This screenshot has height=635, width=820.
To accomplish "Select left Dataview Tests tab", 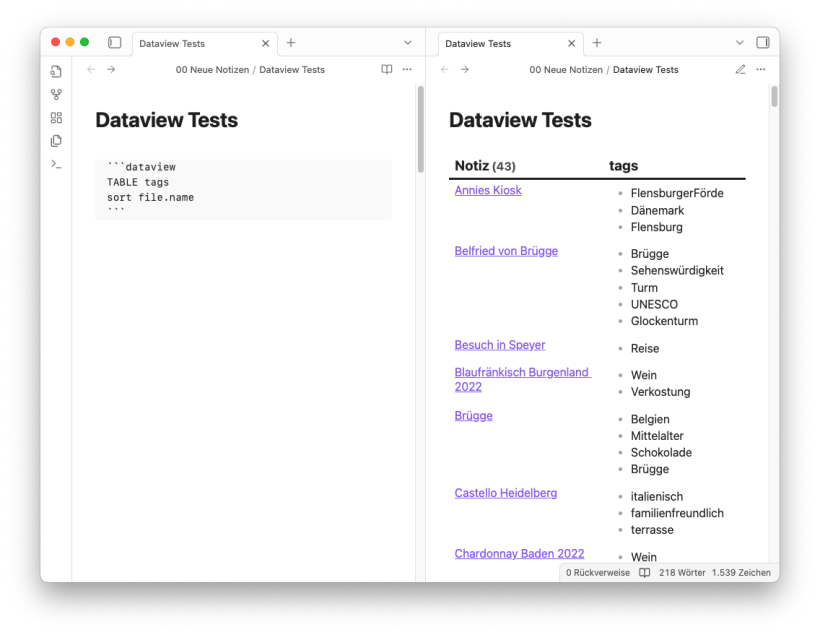I will pyautogui.click(x=204, y=43).
